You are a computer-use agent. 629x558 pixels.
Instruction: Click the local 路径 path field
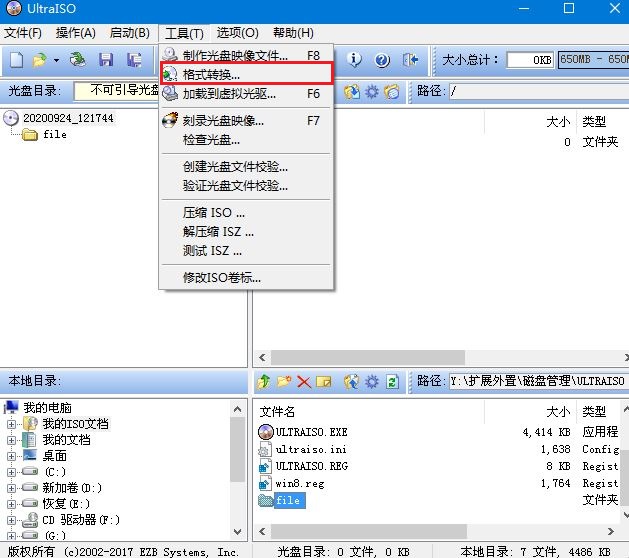point(538,381)
